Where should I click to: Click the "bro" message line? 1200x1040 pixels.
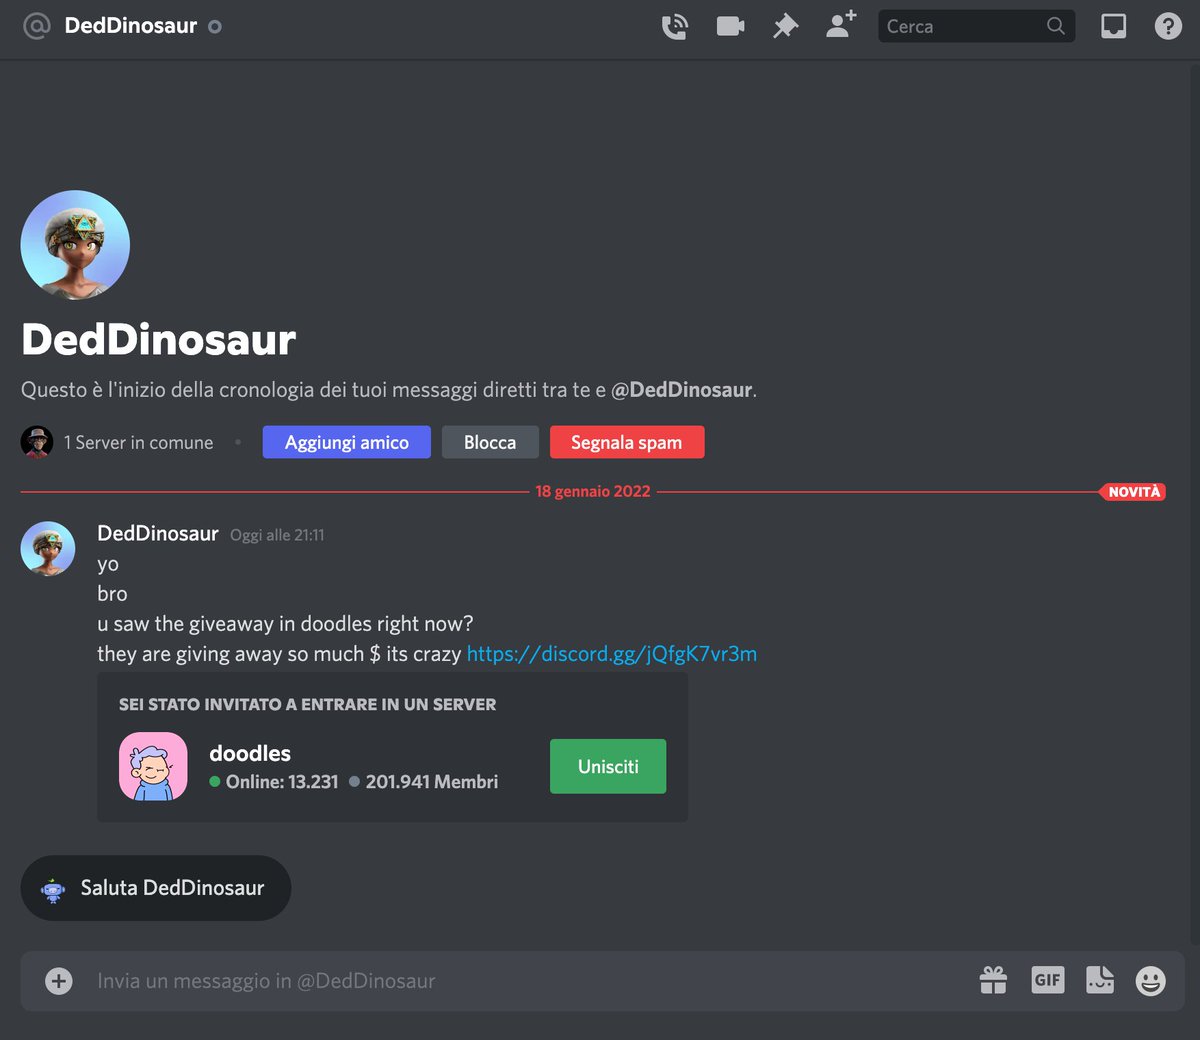(112, 594)
